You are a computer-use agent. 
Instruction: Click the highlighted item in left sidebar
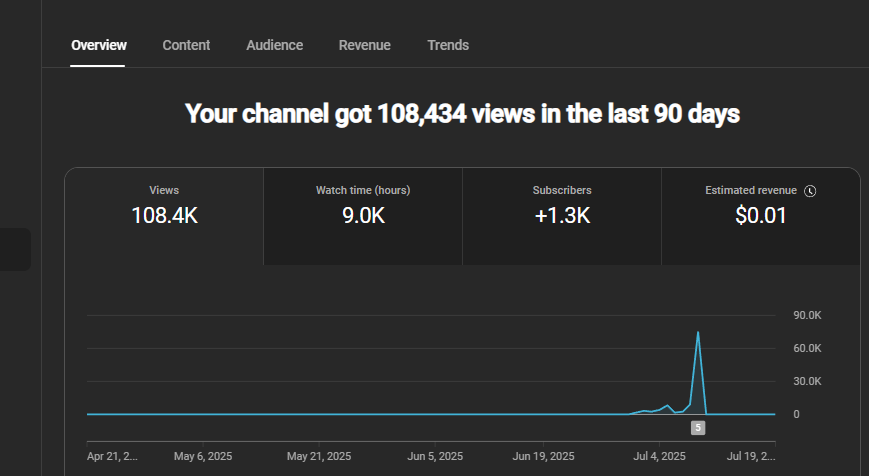[x=15, y=249]
